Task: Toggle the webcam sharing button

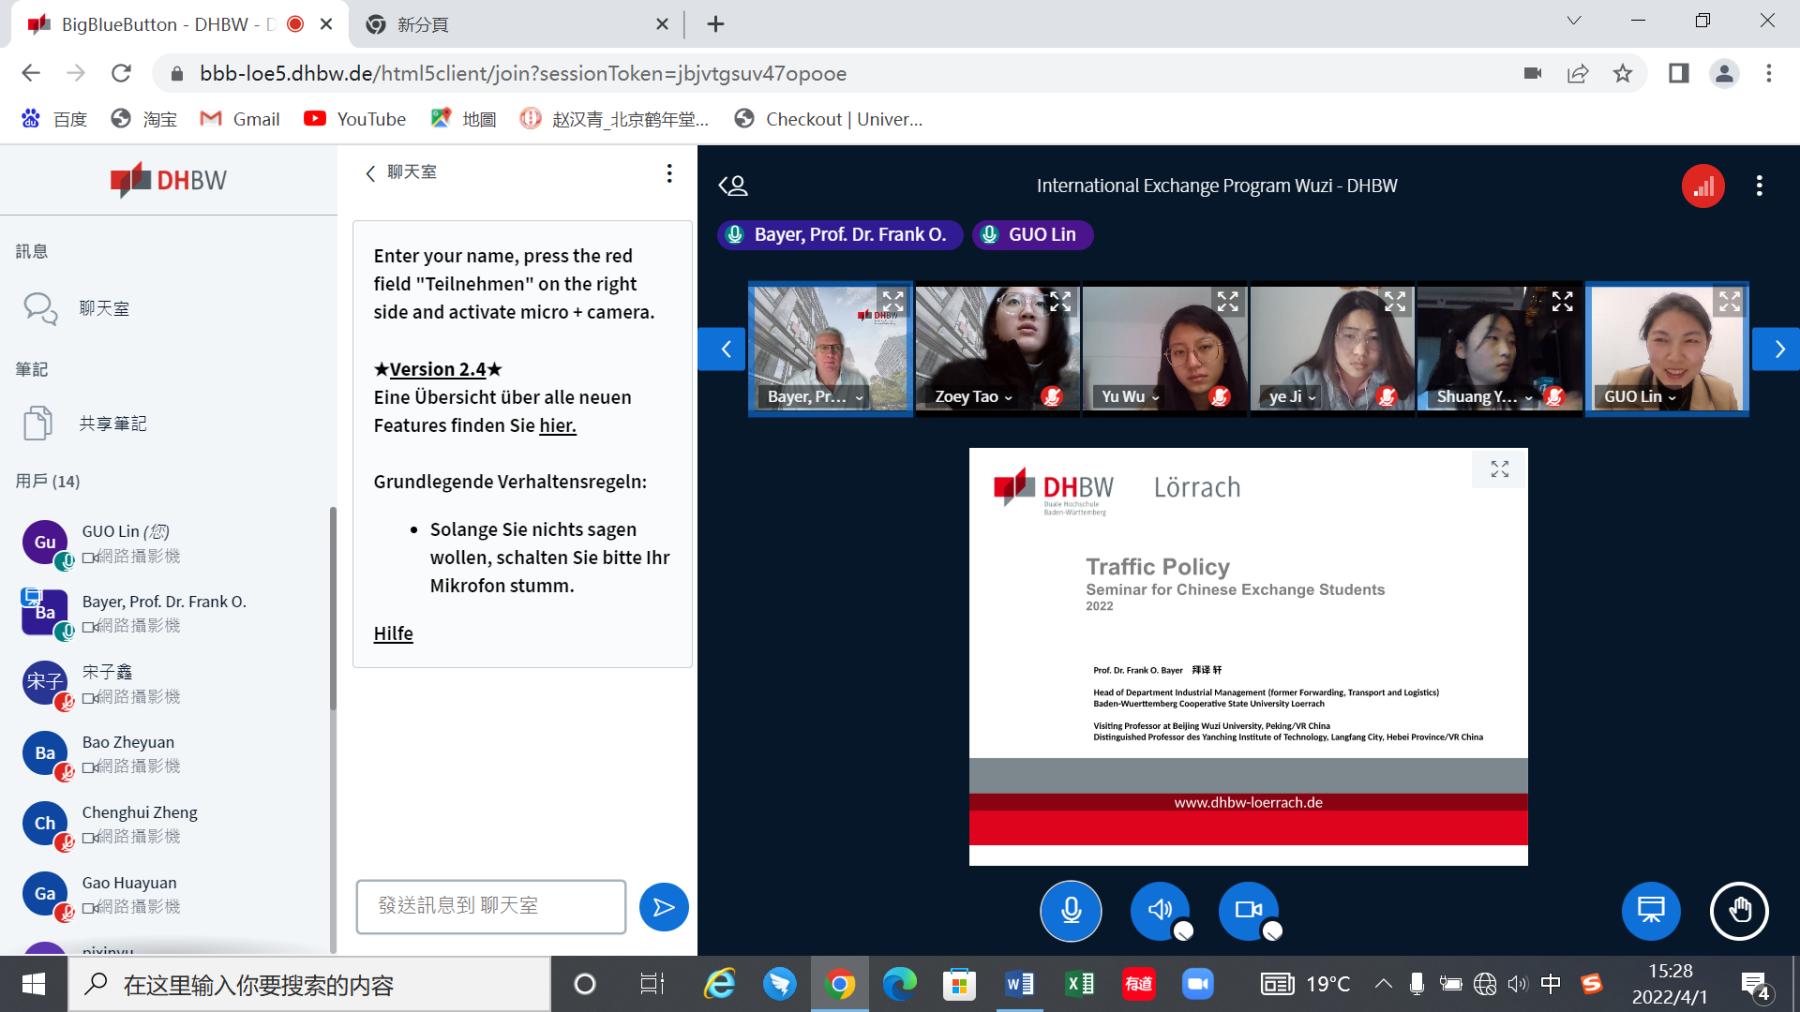Action: [x=1248, y=911]
